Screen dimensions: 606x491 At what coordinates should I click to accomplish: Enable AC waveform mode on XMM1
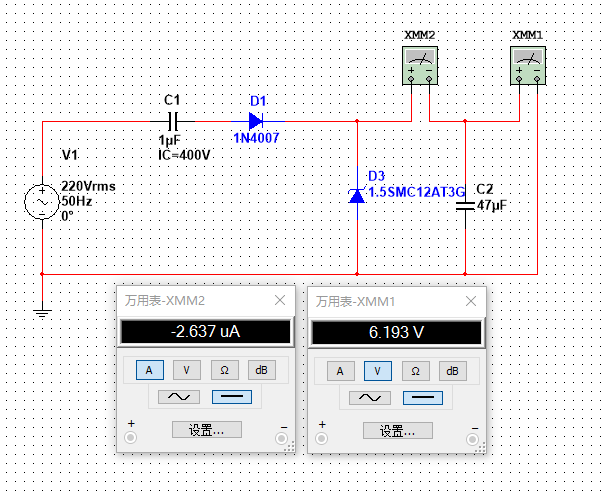pyautogui.click(x=368, y=397)
